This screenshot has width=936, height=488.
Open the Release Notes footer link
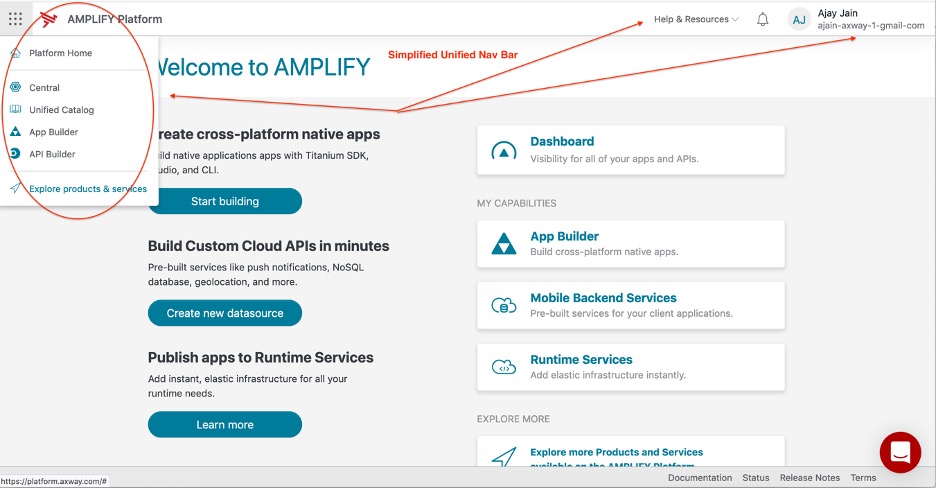pyautogui.click(x=809, y=478)
